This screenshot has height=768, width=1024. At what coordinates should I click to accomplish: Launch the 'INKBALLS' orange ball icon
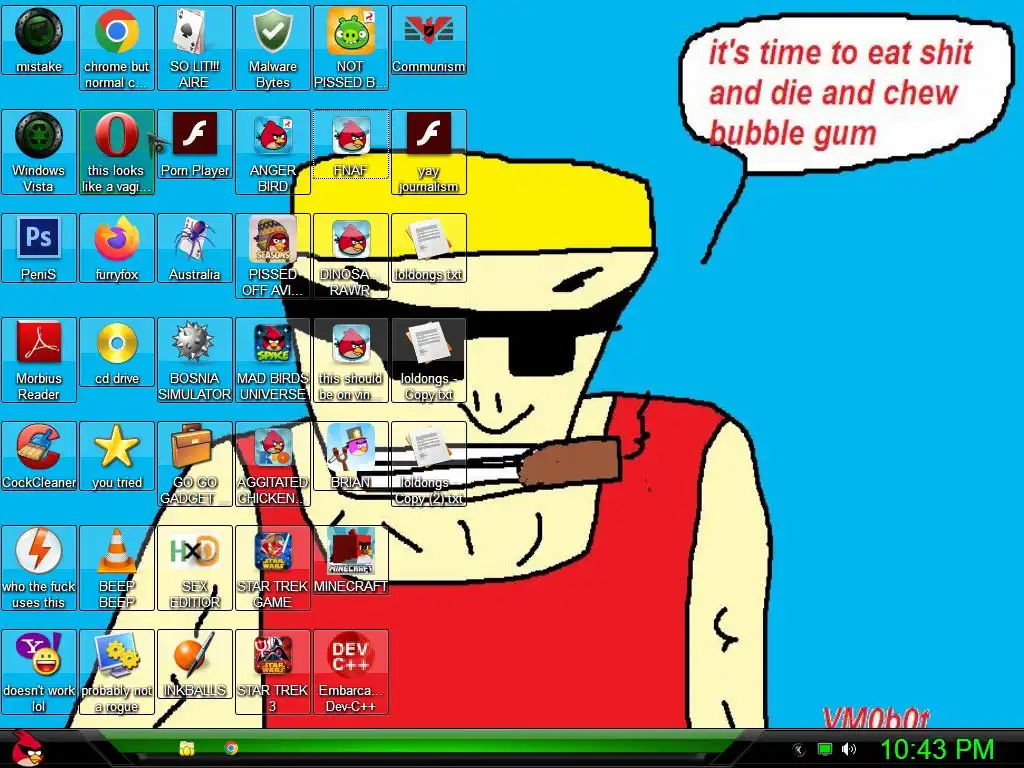tap(194, 664)
